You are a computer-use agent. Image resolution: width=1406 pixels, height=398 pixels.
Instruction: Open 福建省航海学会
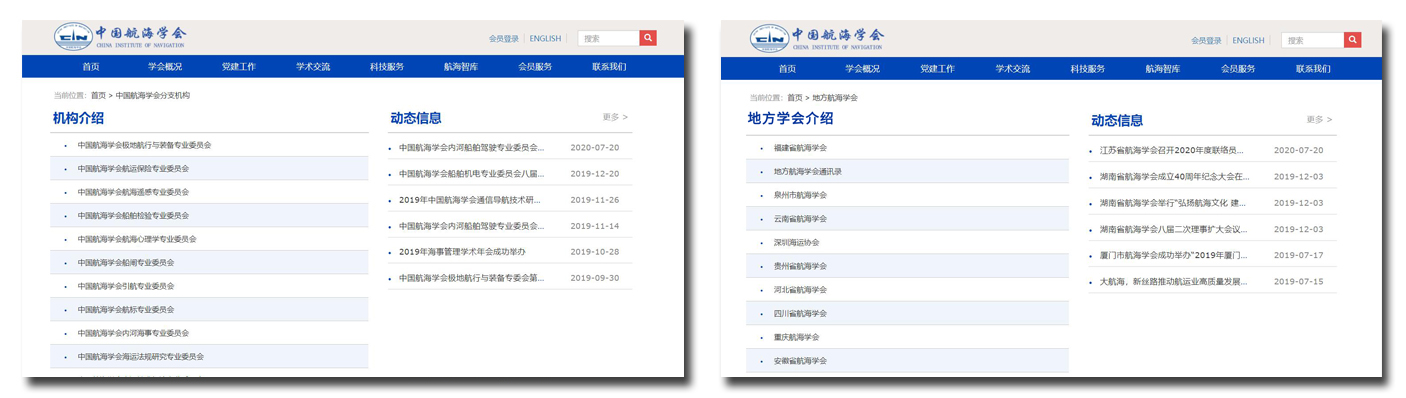800,148
